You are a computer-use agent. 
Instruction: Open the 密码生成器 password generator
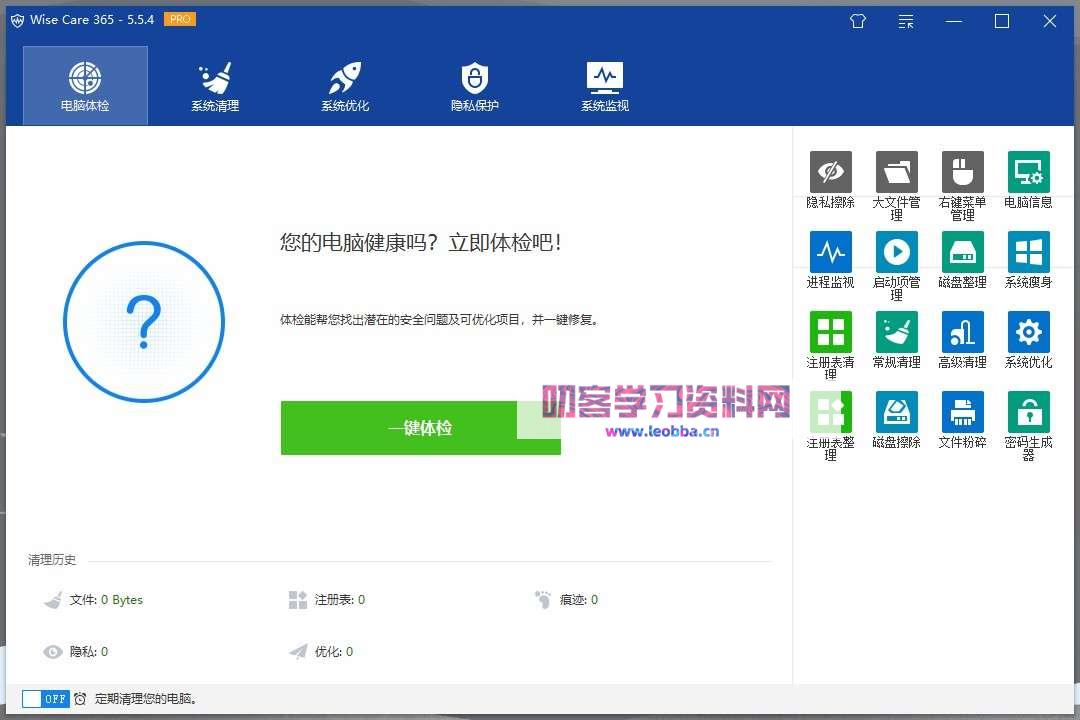pyautogui.click(x=1028, y=413)
